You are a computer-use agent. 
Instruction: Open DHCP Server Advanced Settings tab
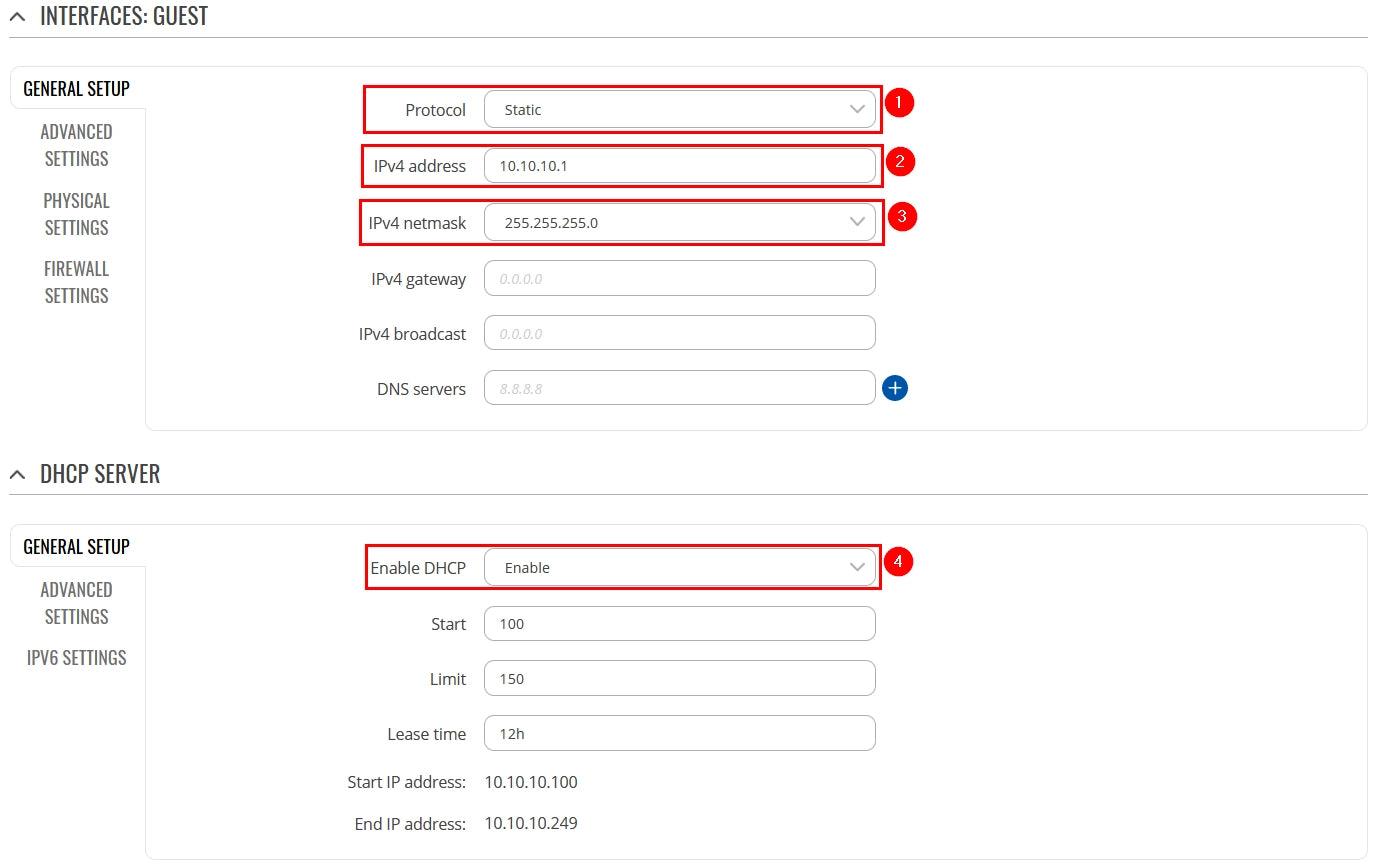point(77,603)
